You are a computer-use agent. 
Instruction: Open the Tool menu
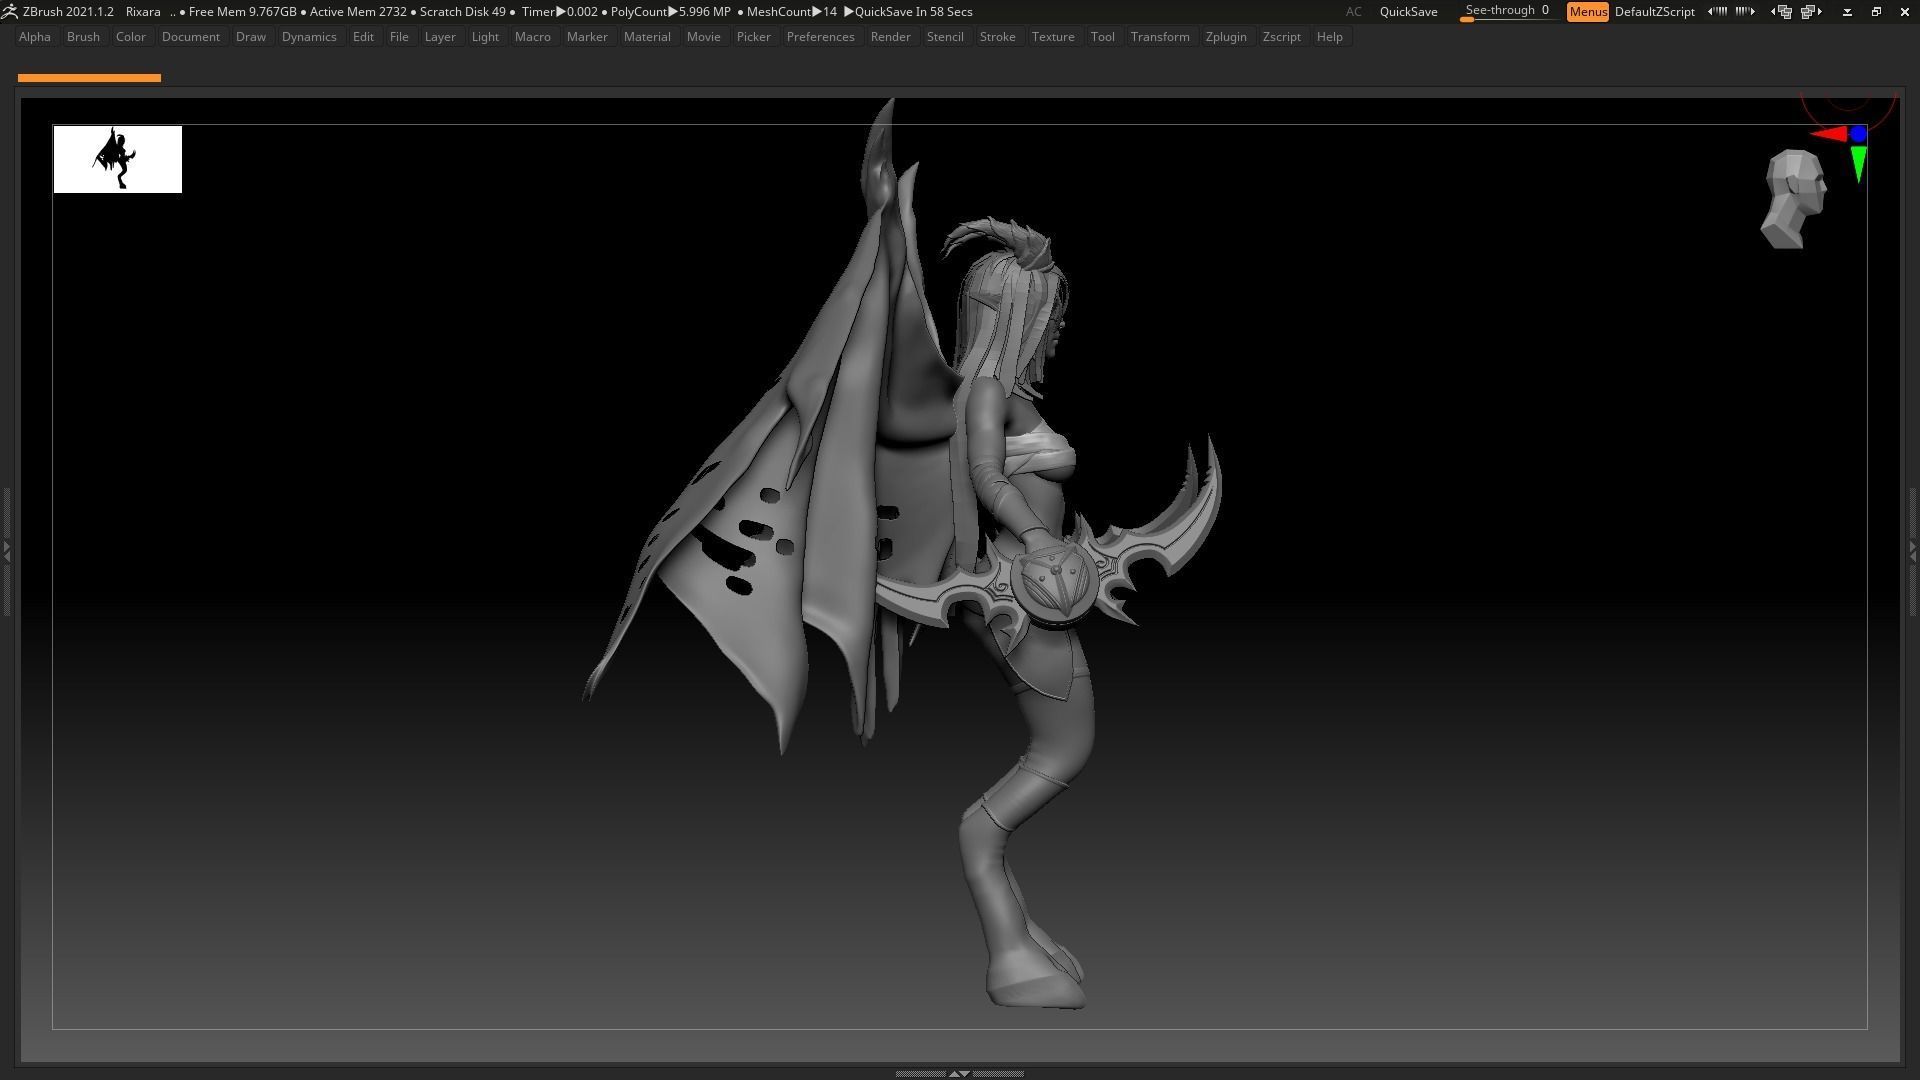tap(1102, 36)
